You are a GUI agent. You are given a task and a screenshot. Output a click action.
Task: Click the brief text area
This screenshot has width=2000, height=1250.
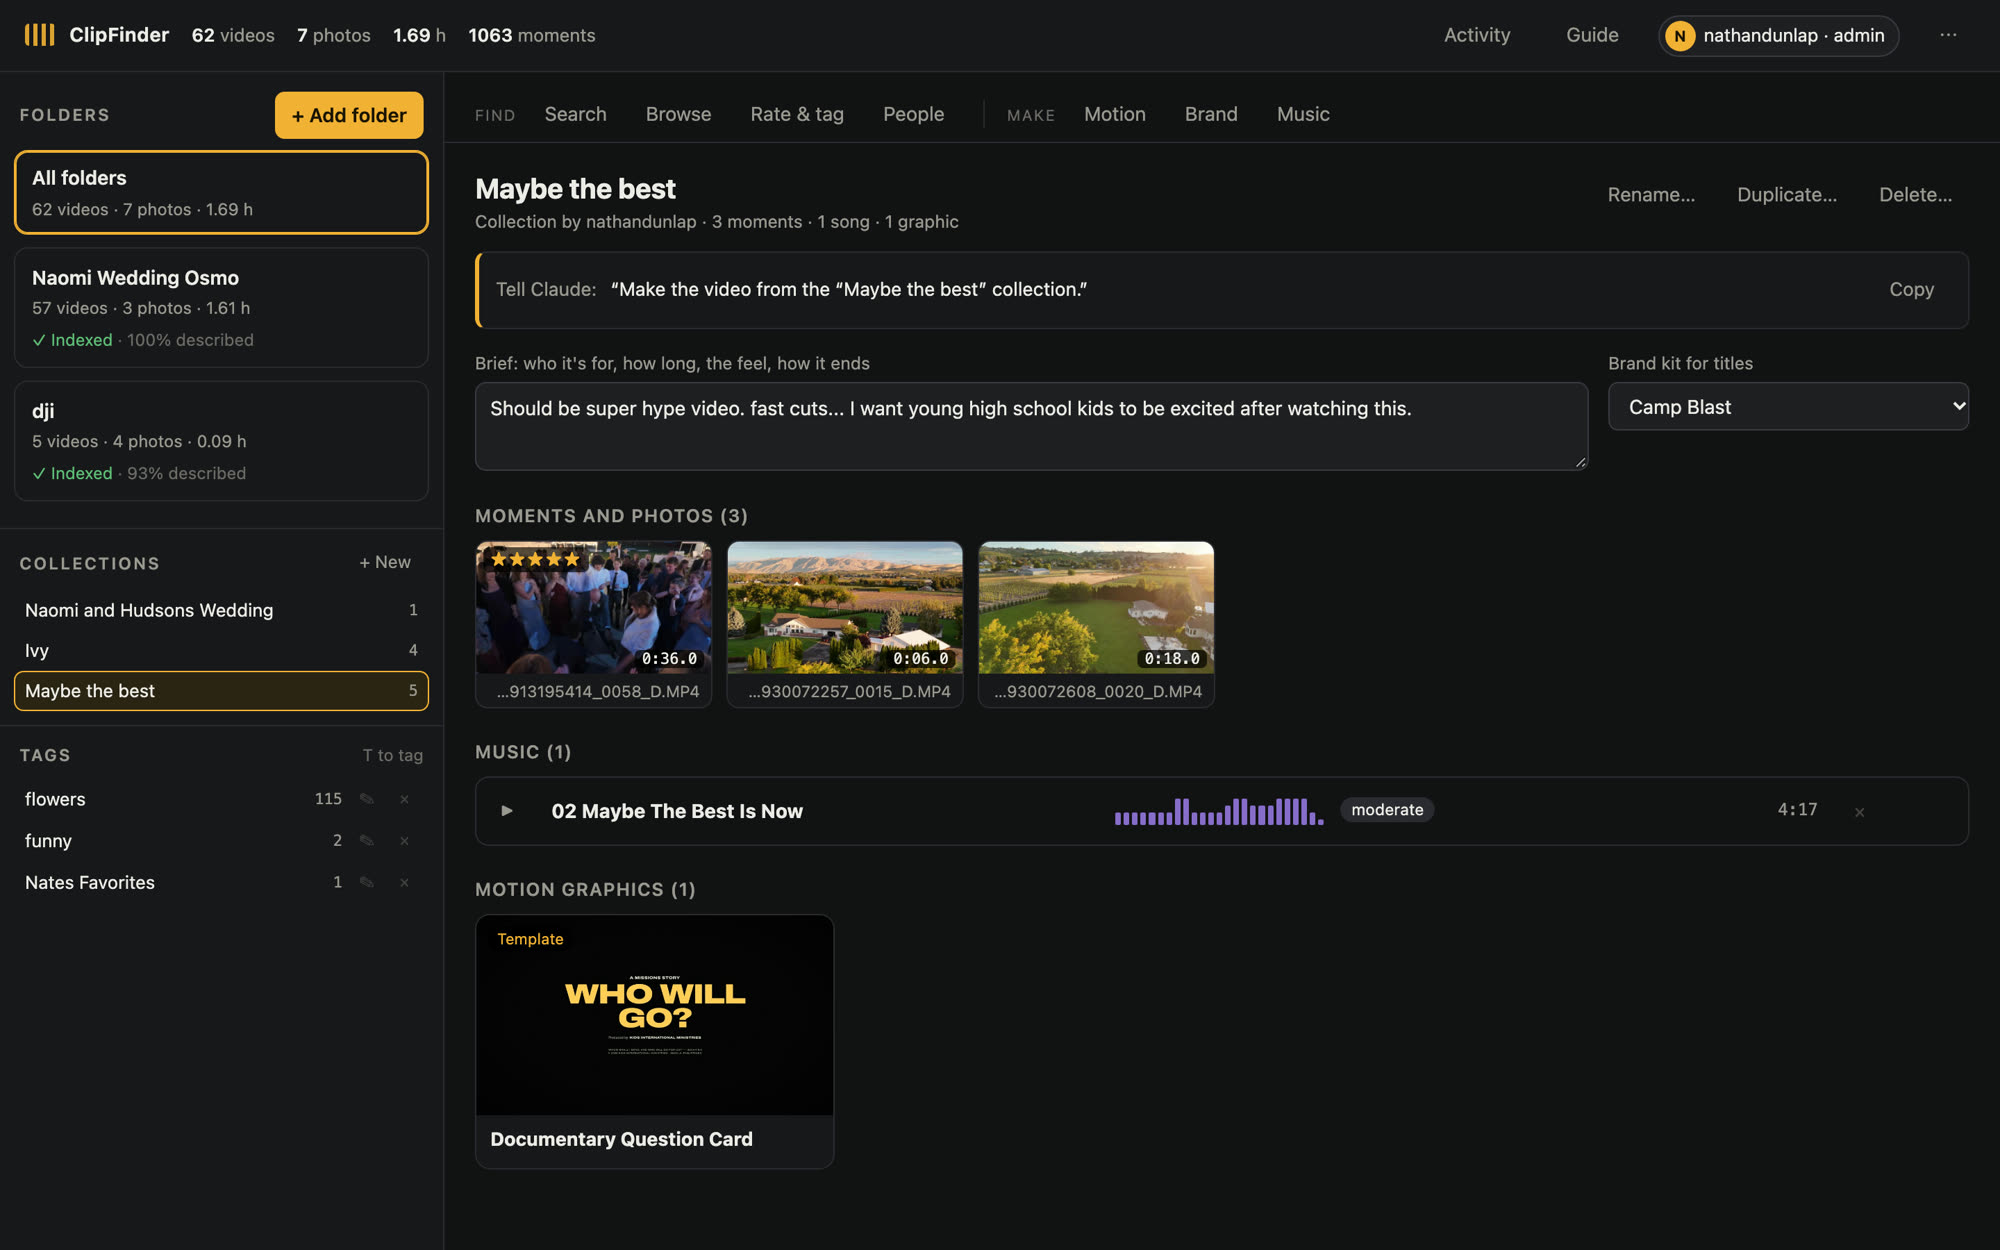[x=1031, y=426]
